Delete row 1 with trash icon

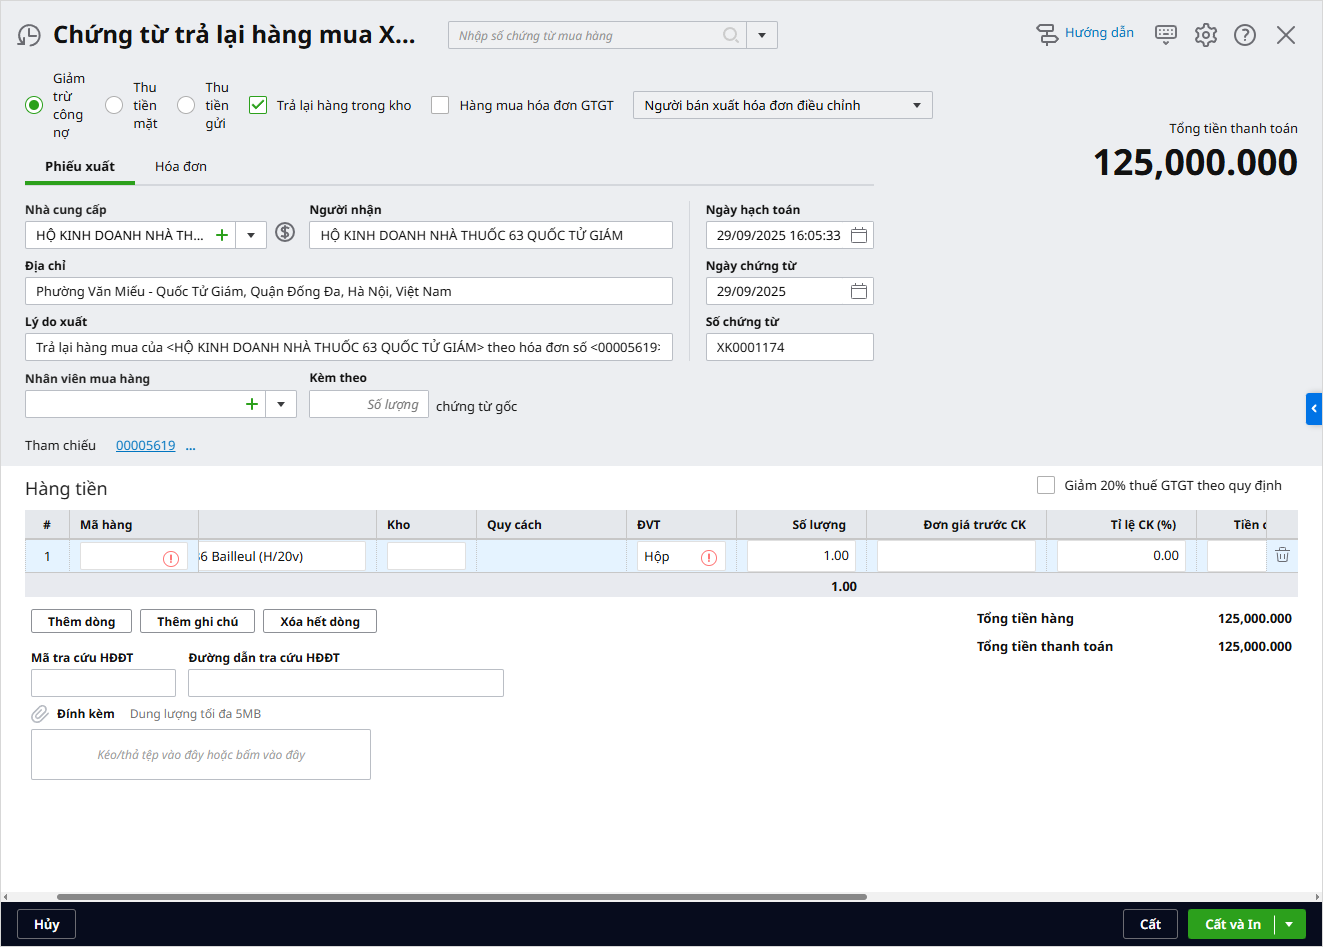coord(1282,555)
